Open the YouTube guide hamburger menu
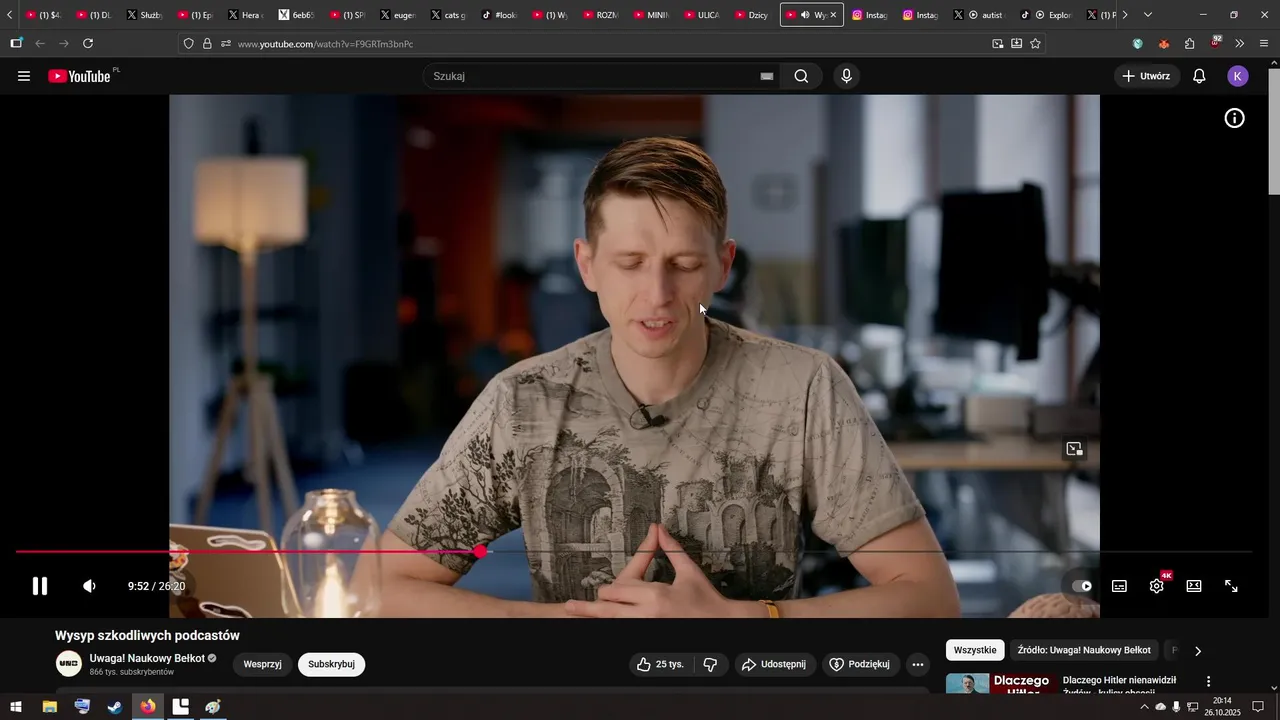The image size is (1280, 720). coord(24,76)
